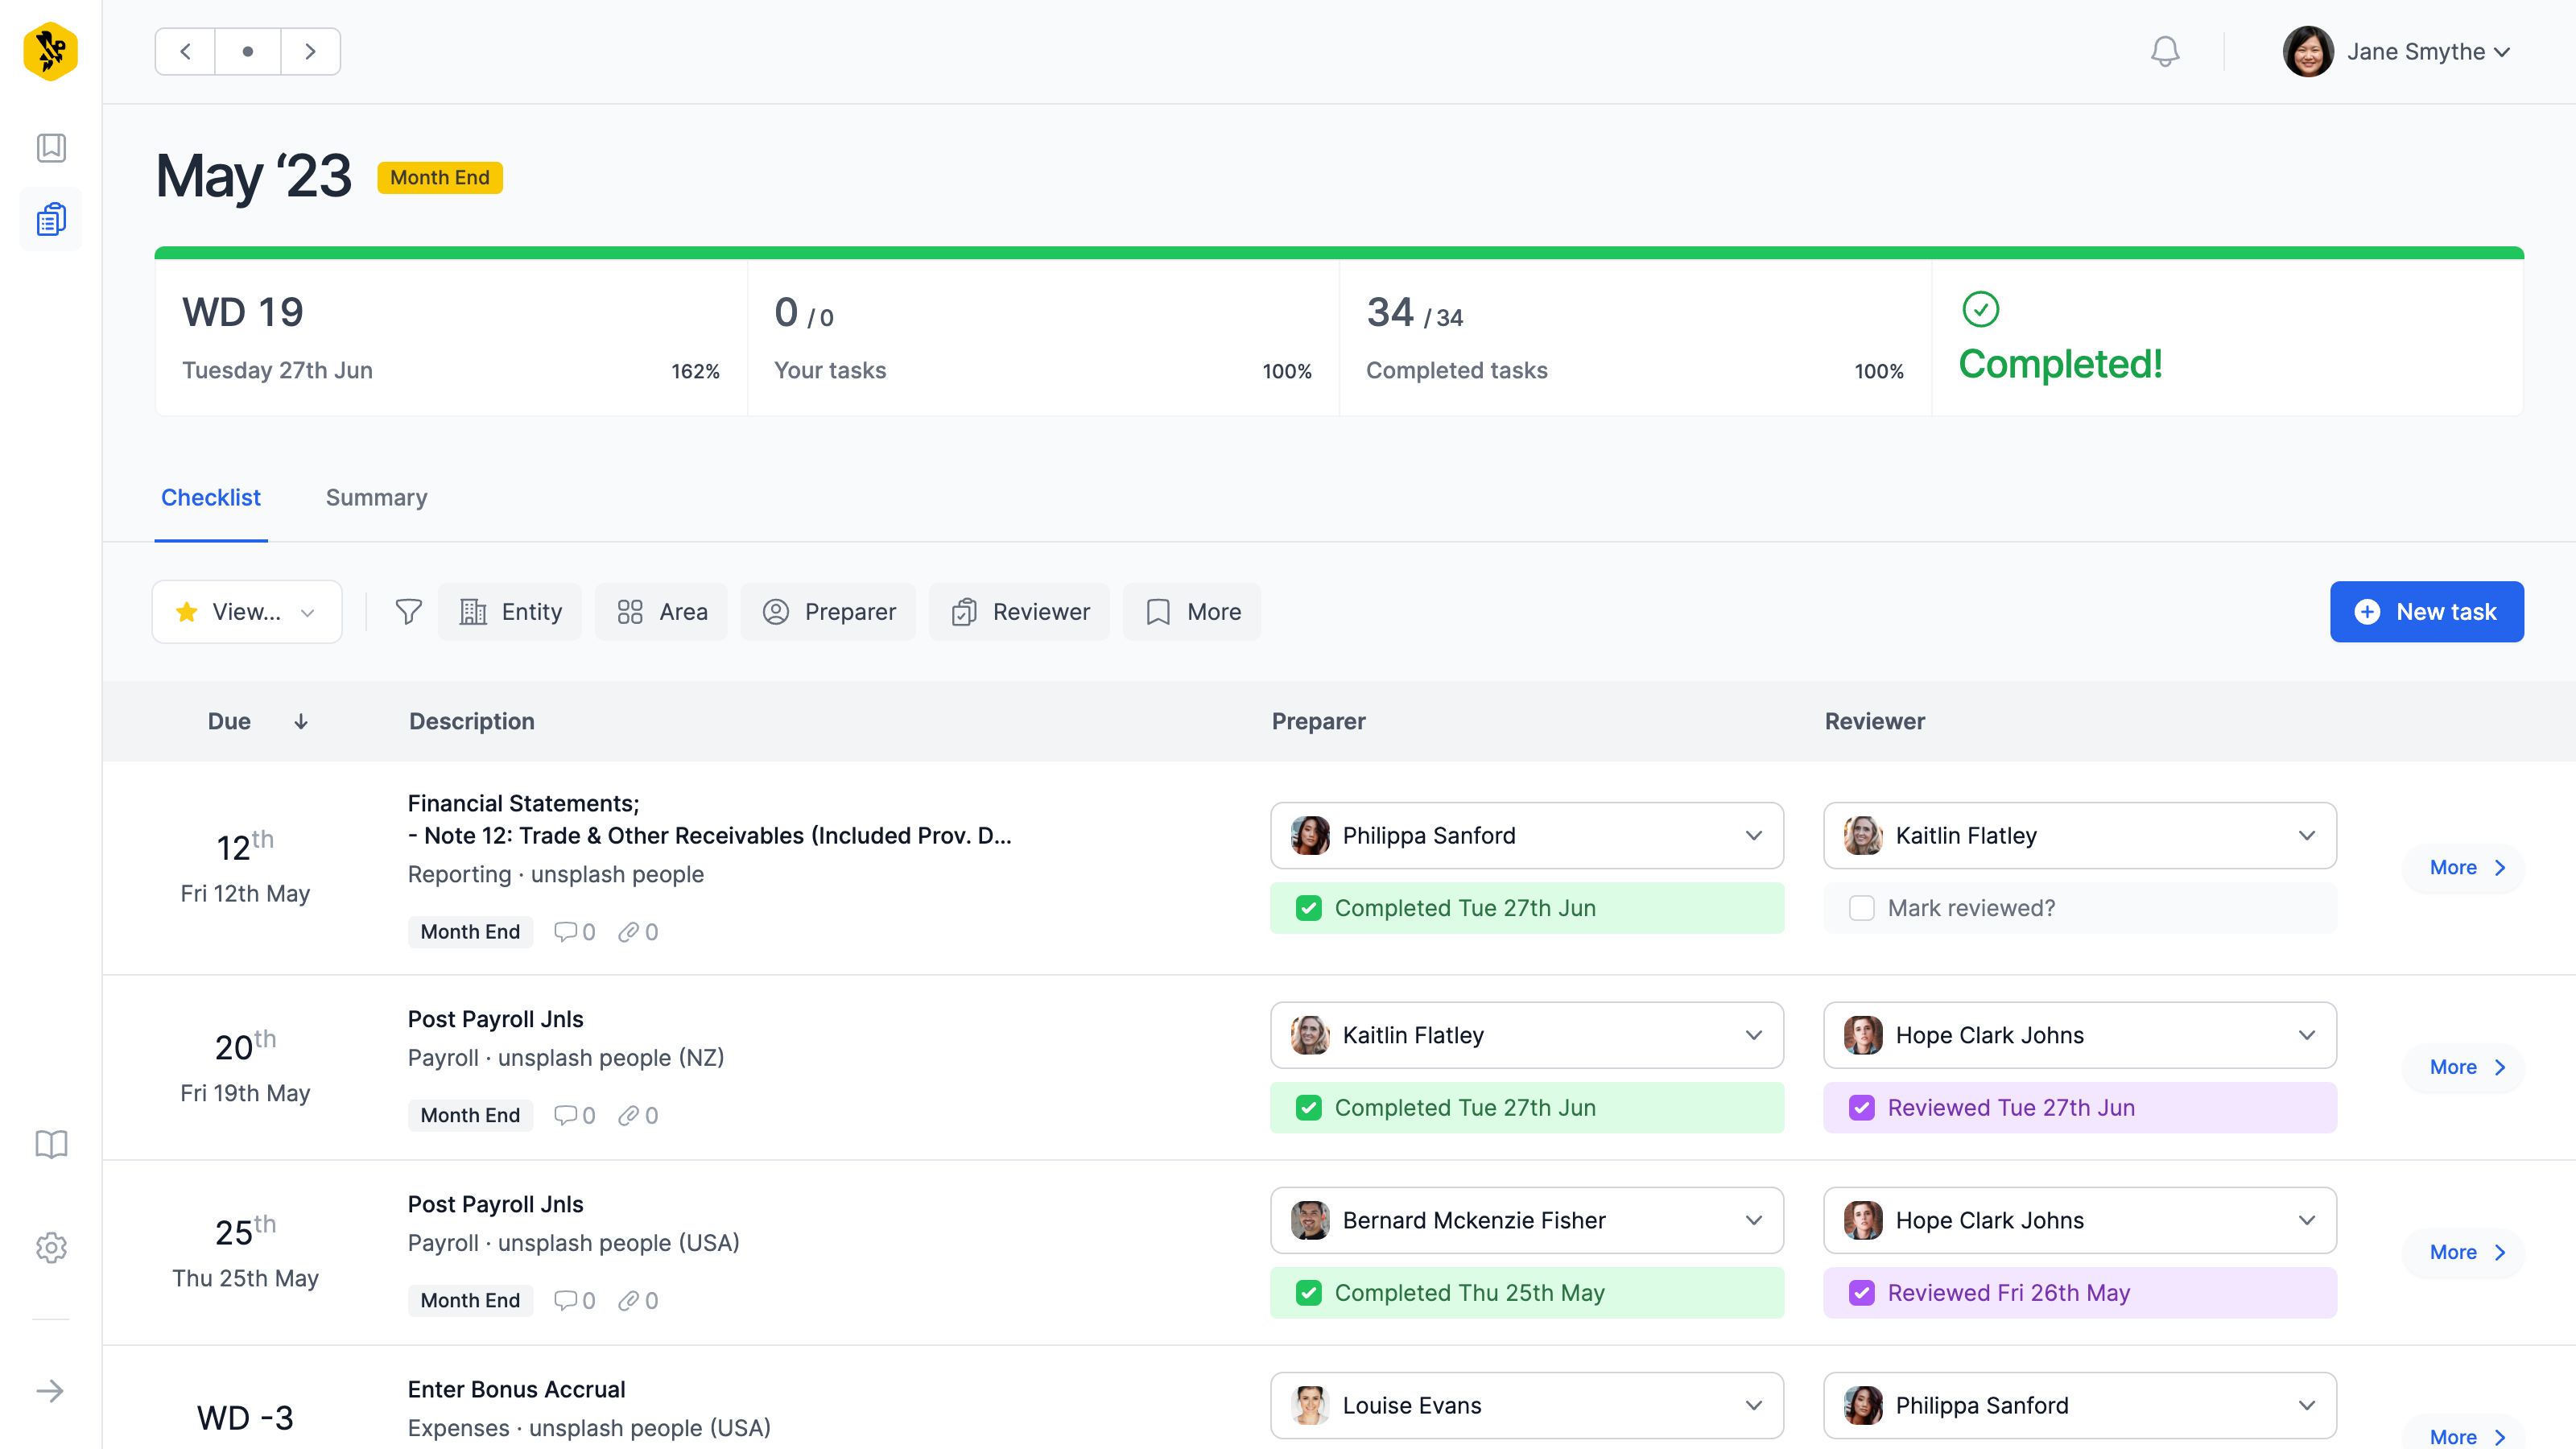This screenshot has width=2576, height=1449.
Task: Click the filter funnel icon
Action: [408, 612]
